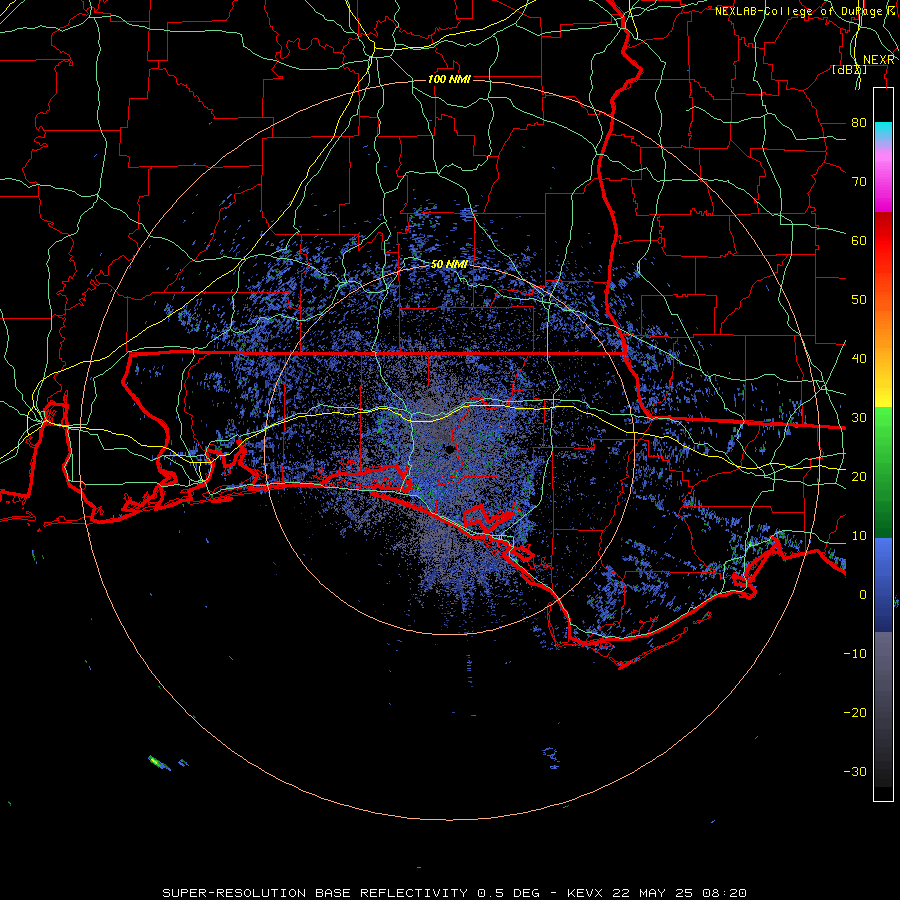Click the KEVX 22 MAY 25 08:20 timestamp

(656, 893)
